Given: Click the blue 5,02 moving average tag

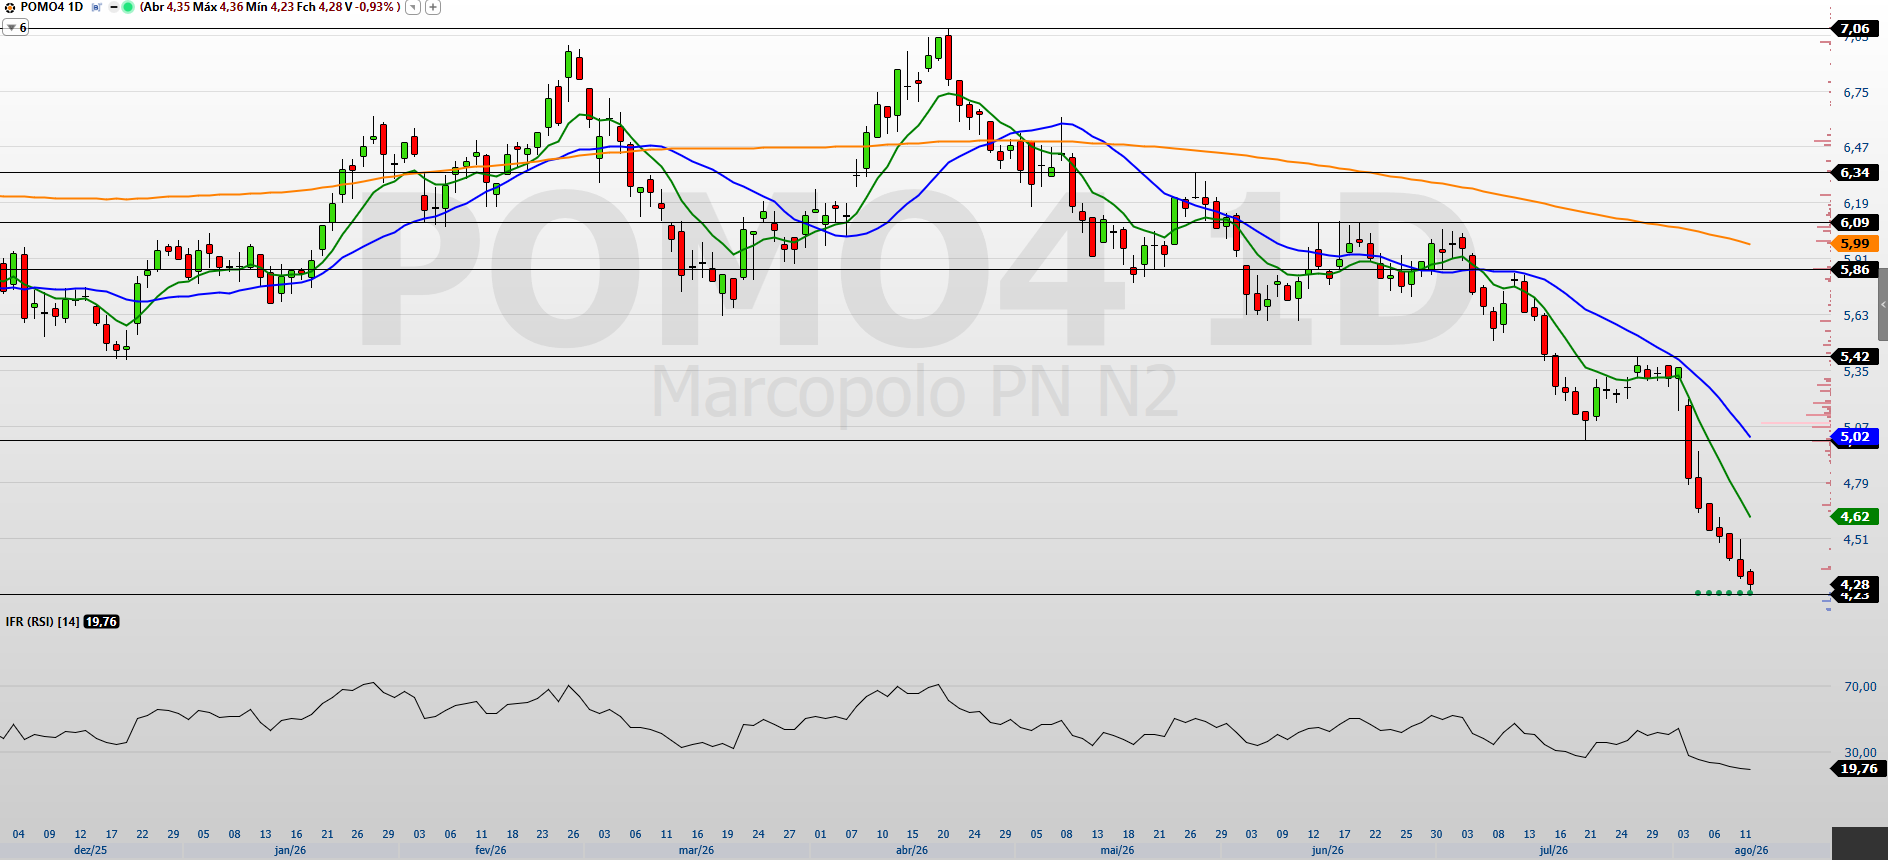Looking at the screenshot, I should tap(1855, 437).
